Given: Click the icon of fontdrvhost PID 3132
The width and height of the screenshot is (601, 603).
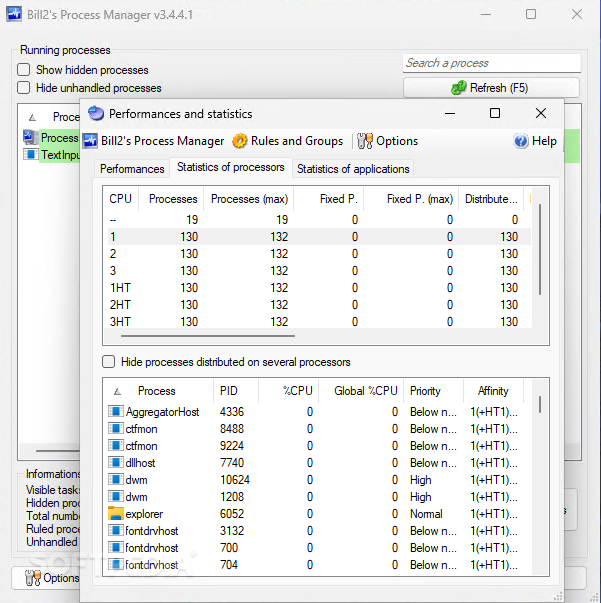Looking at the screenshot, I should click(115, 530).
